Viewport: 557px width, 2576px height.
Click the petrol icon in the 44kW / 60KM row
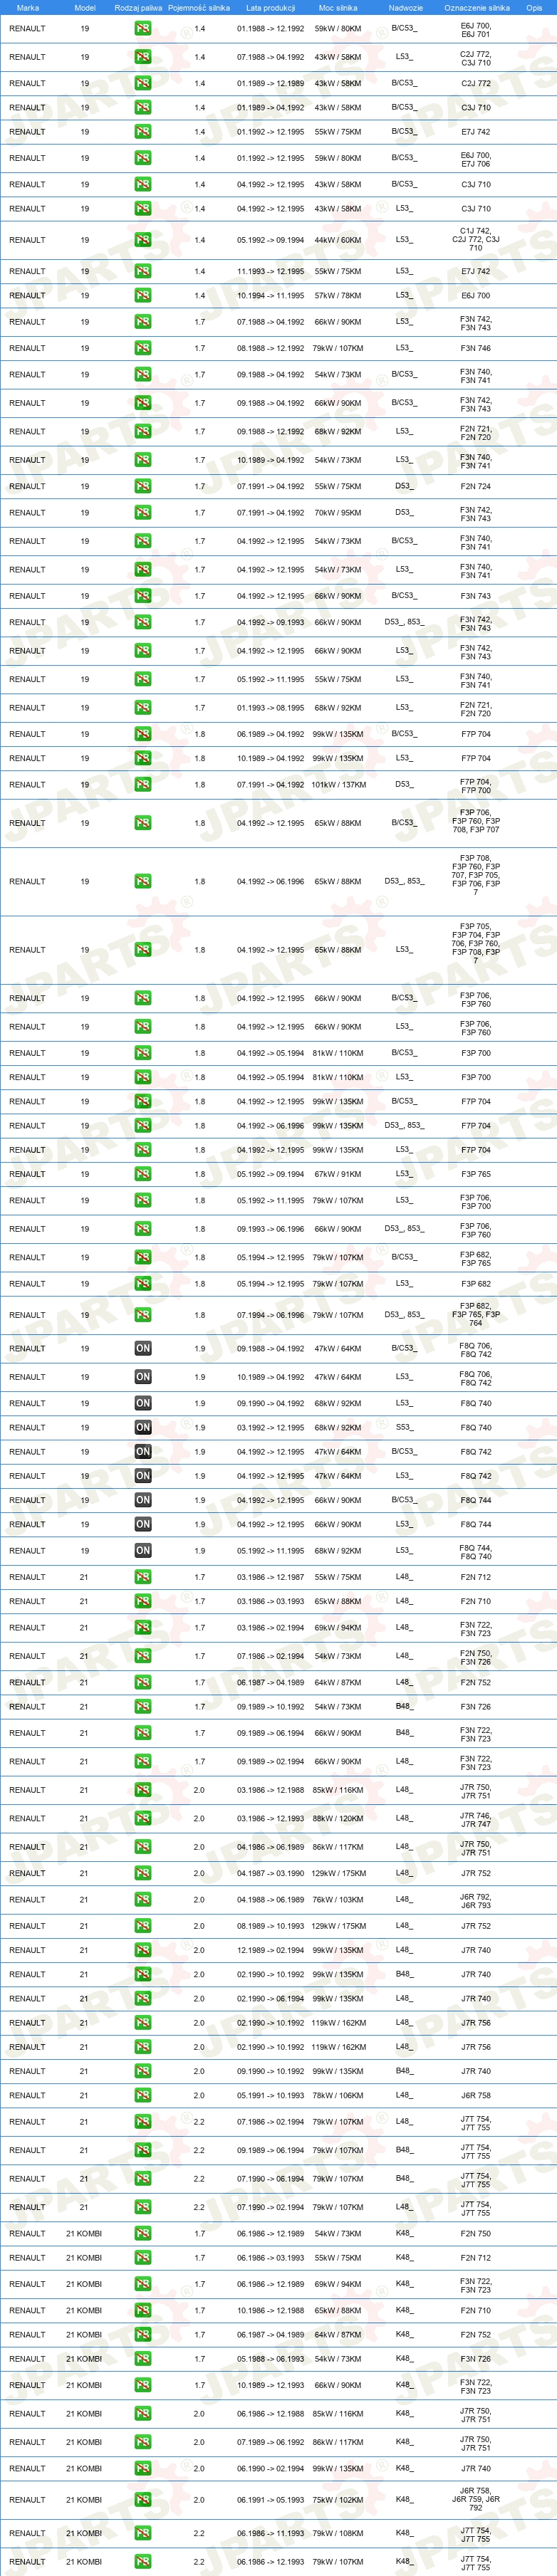point(143,240)
